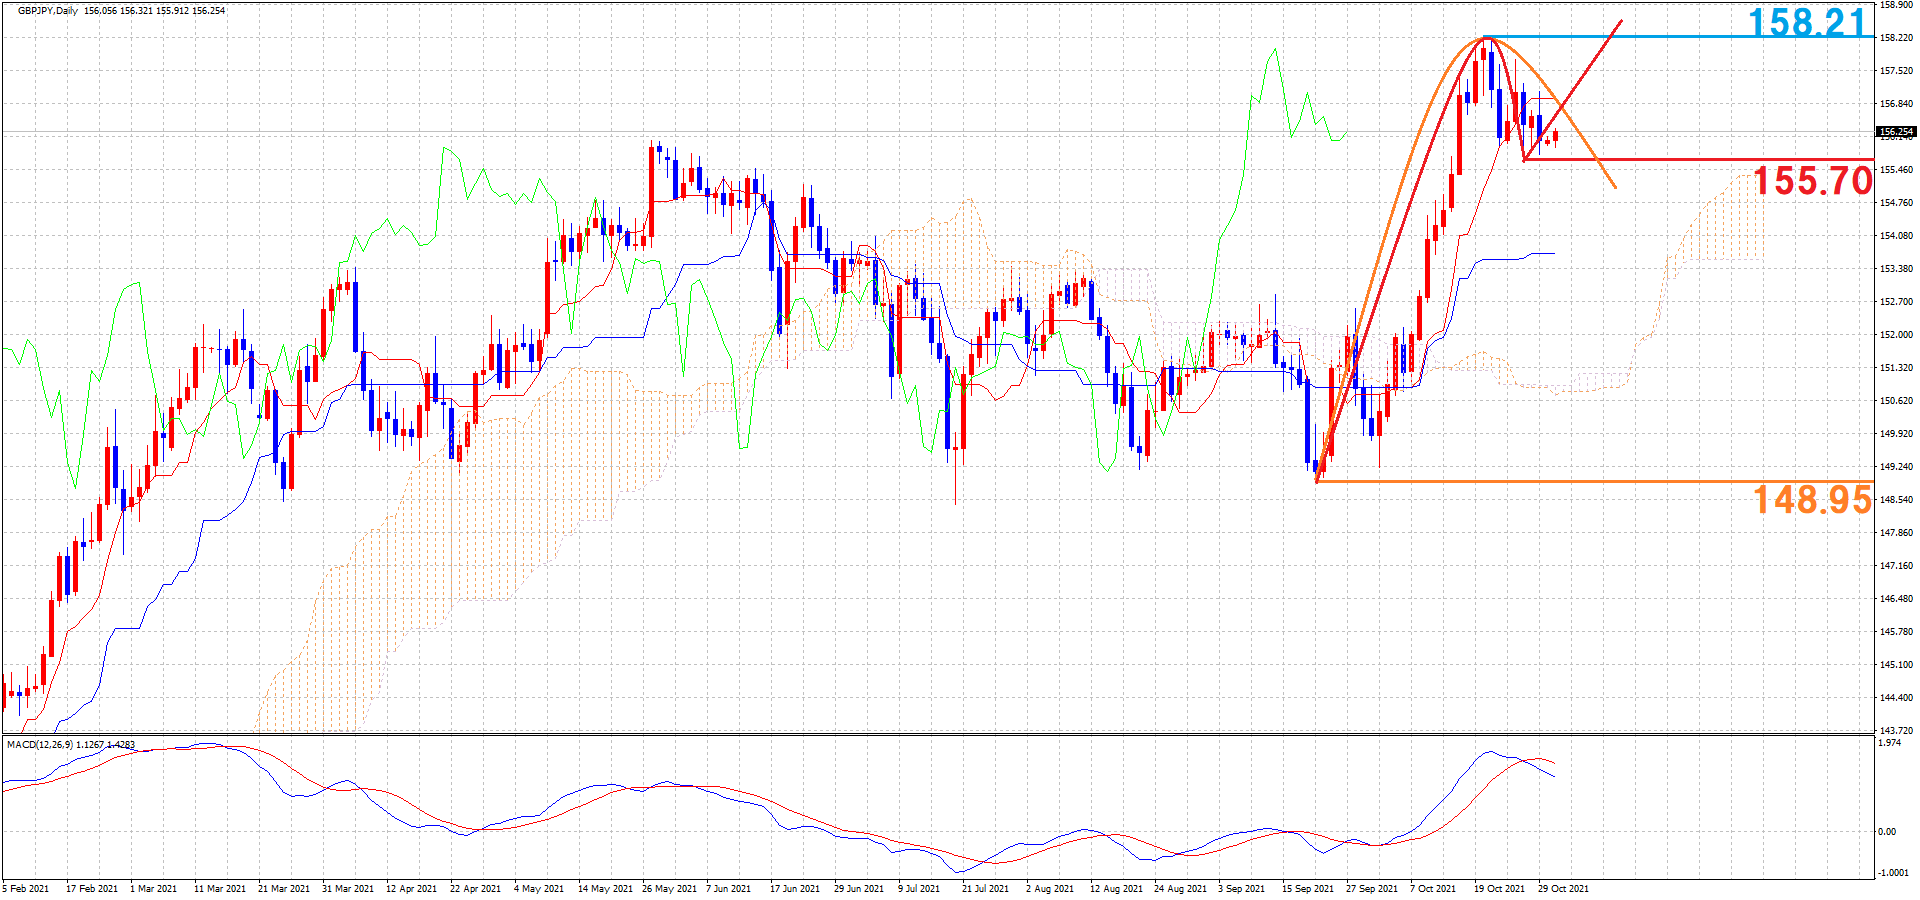Click the -1.0001 MACD scale value

coord(1892,872)
